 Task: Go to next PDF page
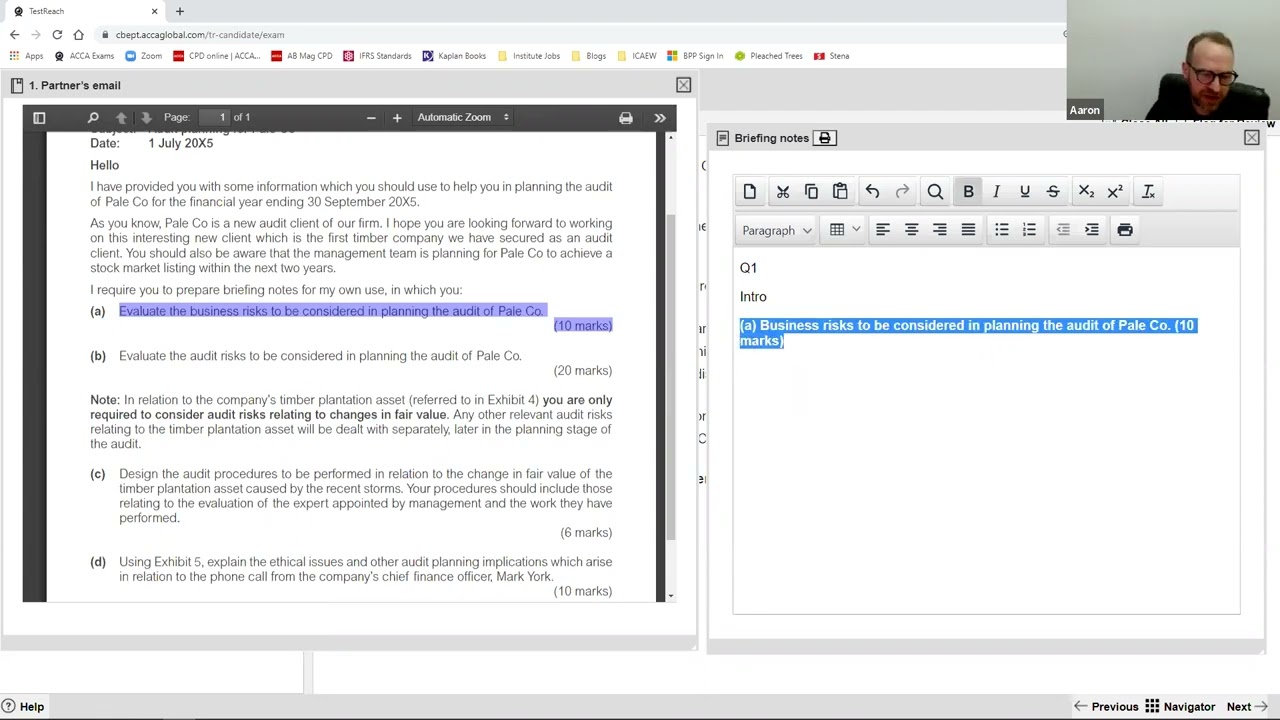[146, 118]
